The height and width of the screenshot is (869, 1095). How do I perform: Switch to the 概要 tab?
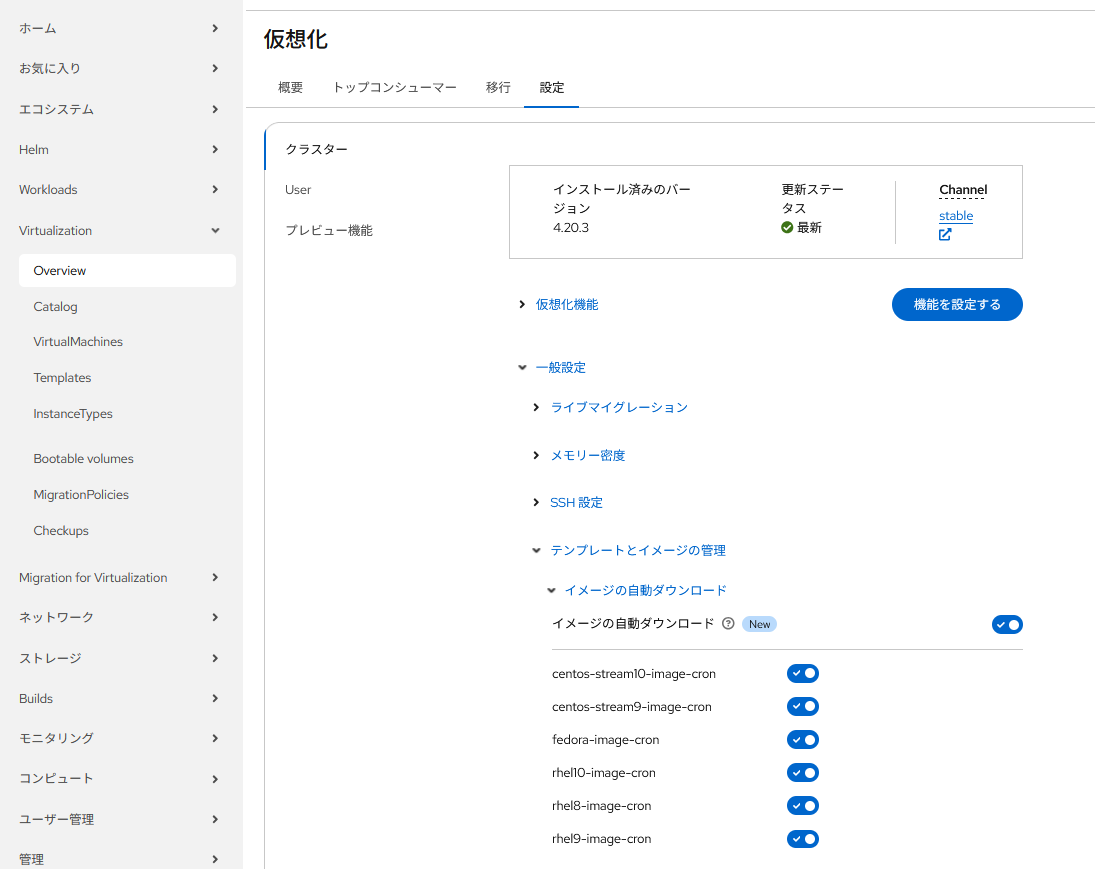coord(290,88)
